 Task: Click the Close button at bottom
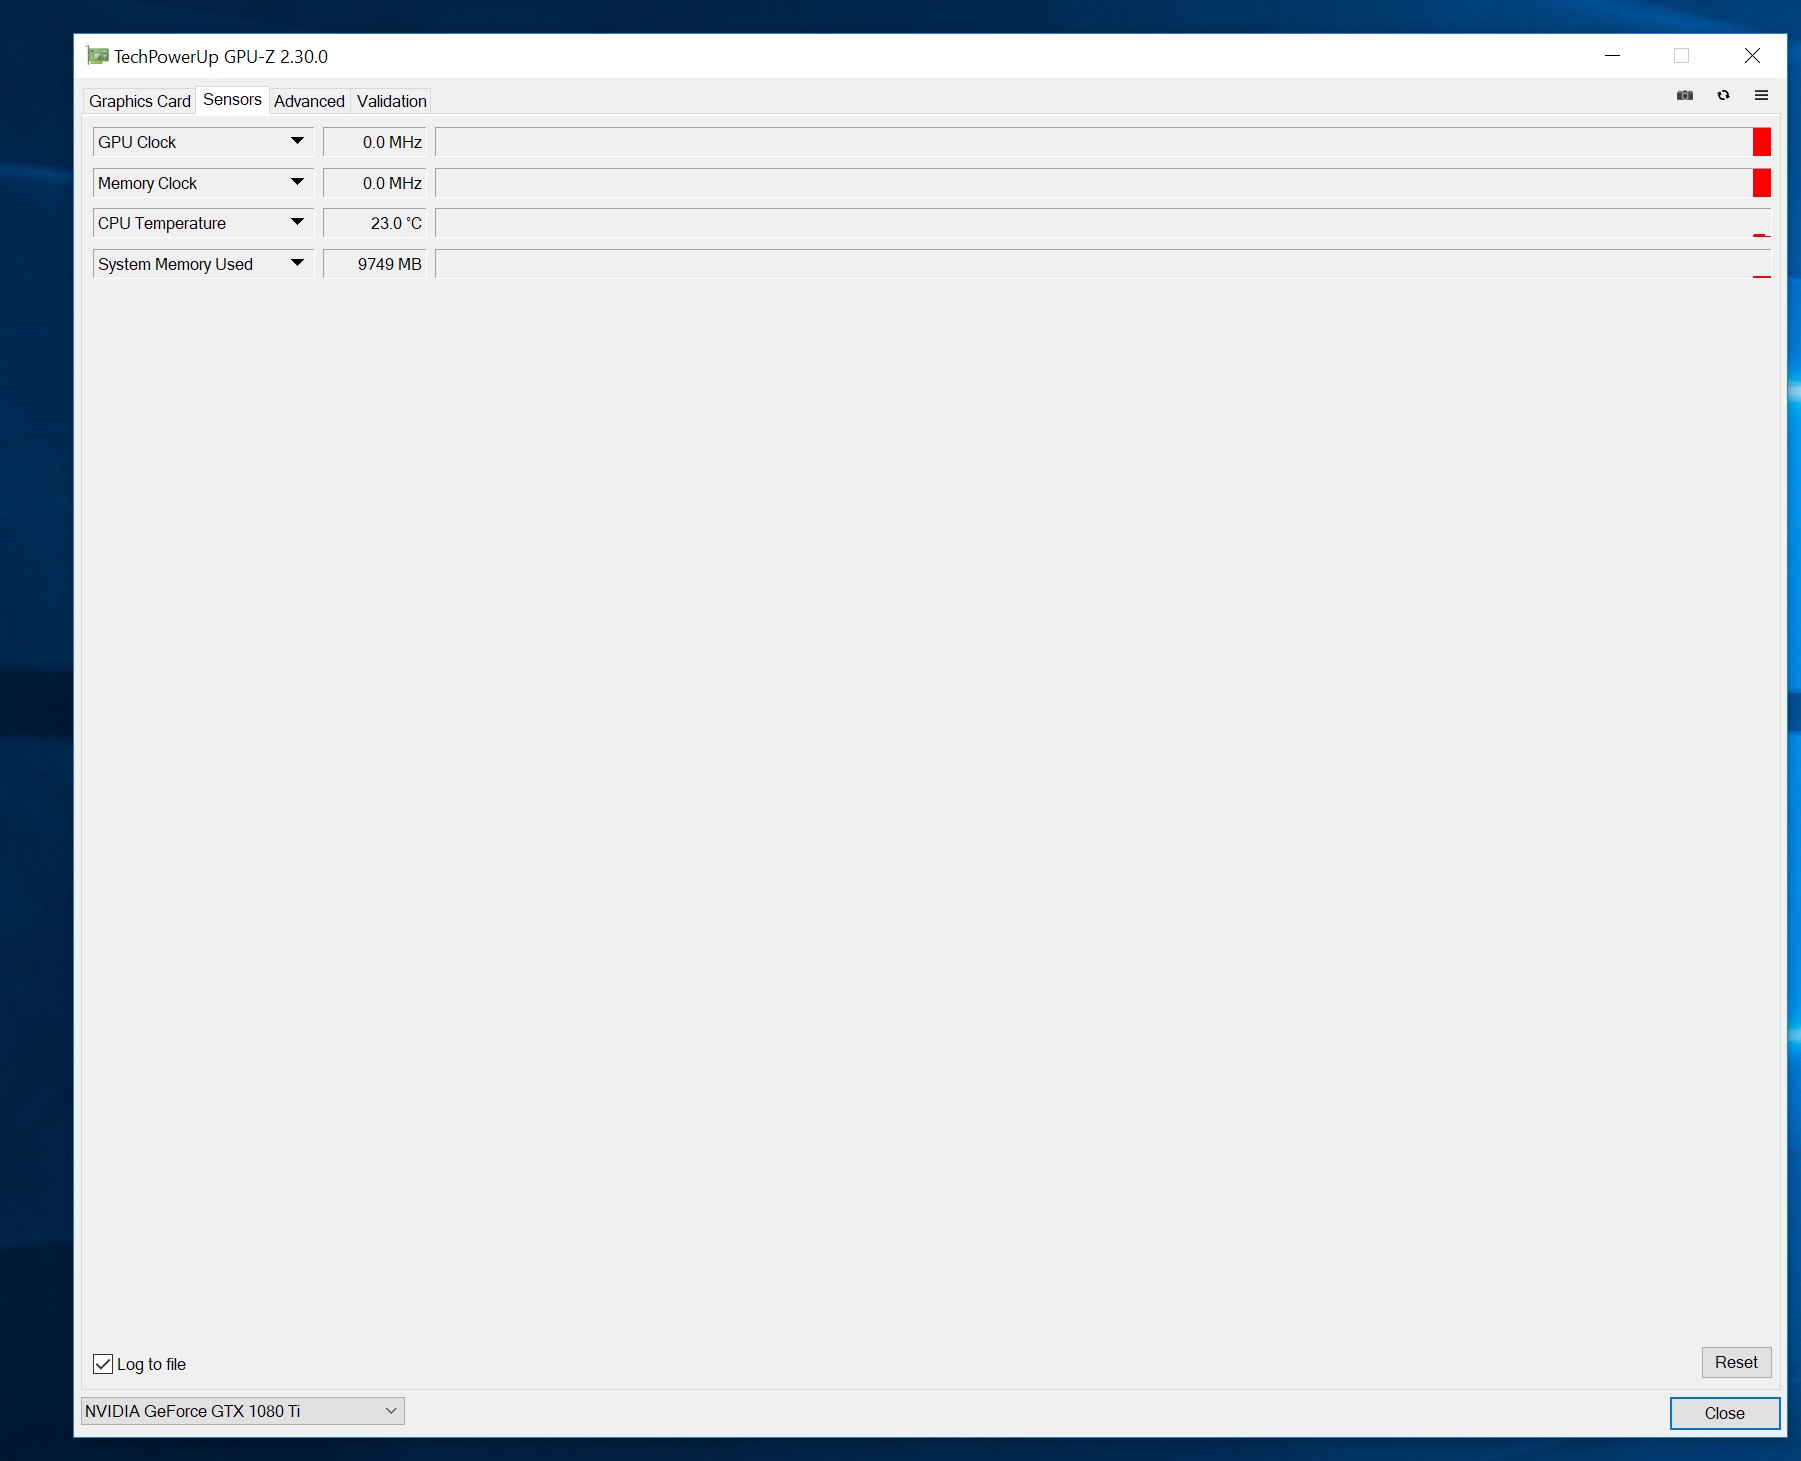pyautogui.click(x=1725, y=1413)
